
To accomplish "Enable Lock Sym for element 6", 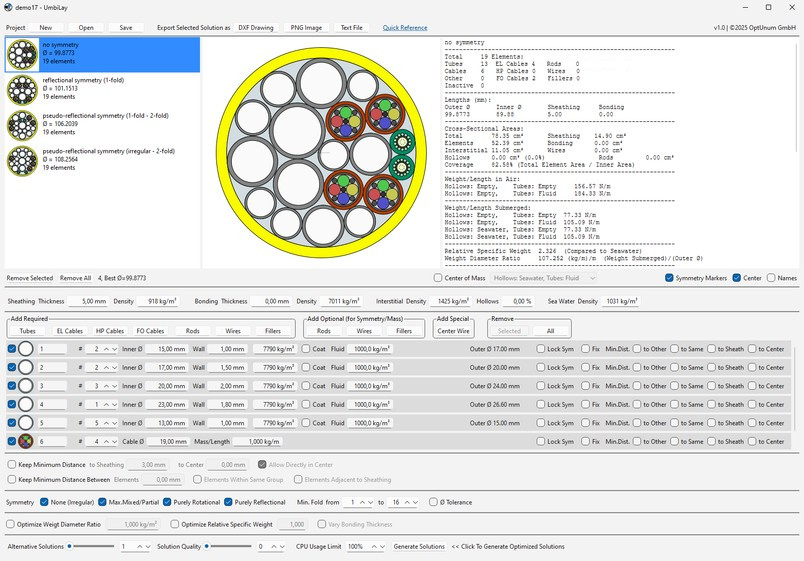I will coord(540,441).
